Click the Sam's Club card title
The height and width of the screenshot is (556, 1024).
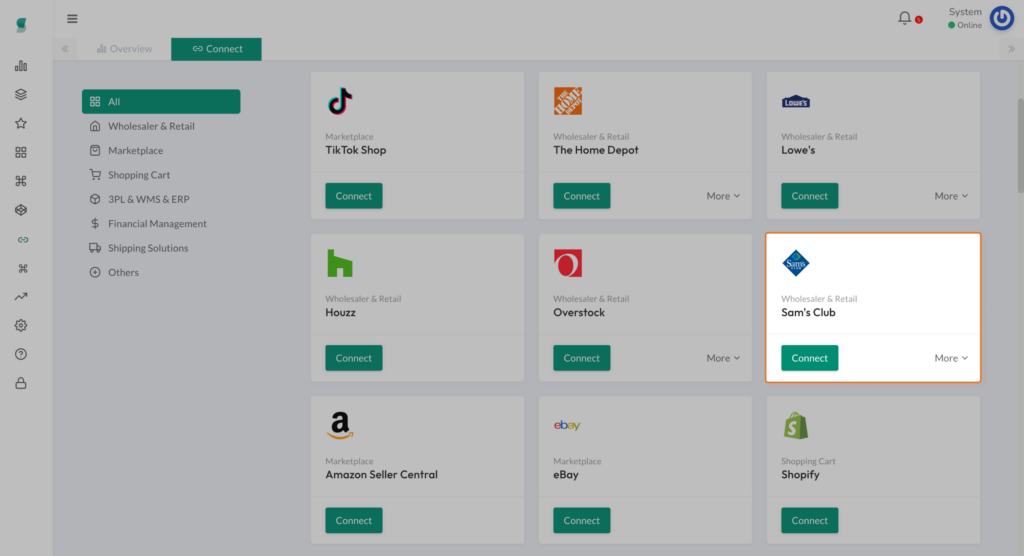click(808, 312)
